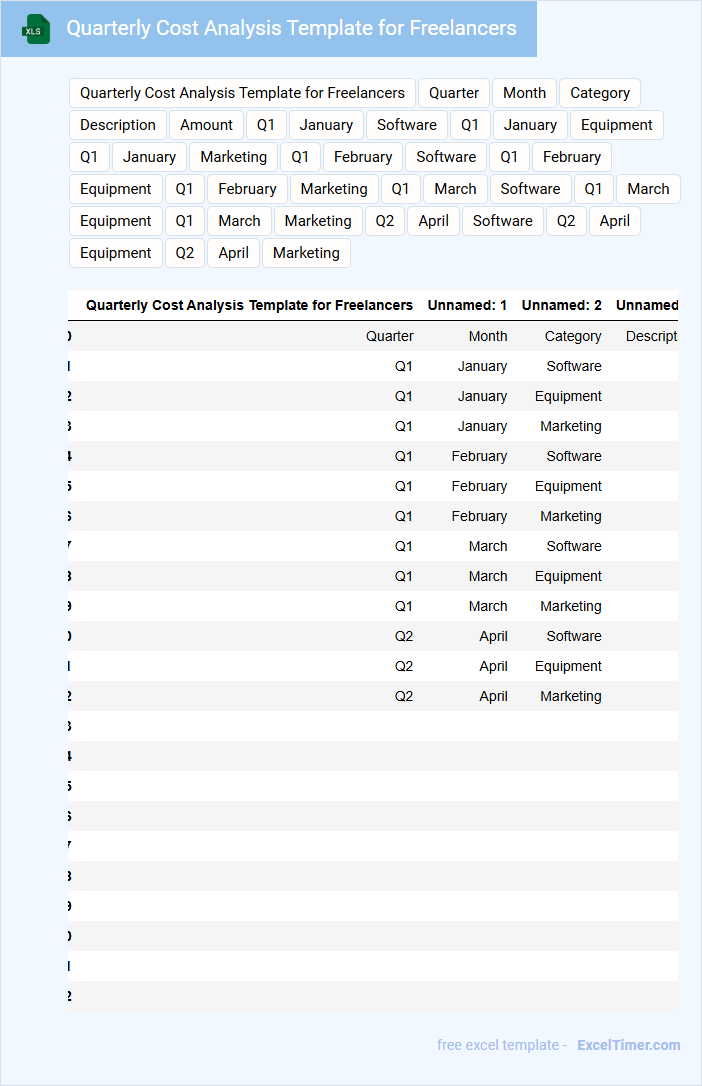Click the 'free excel template -' footer text

pyautogui.click(x=502, y=1045)
